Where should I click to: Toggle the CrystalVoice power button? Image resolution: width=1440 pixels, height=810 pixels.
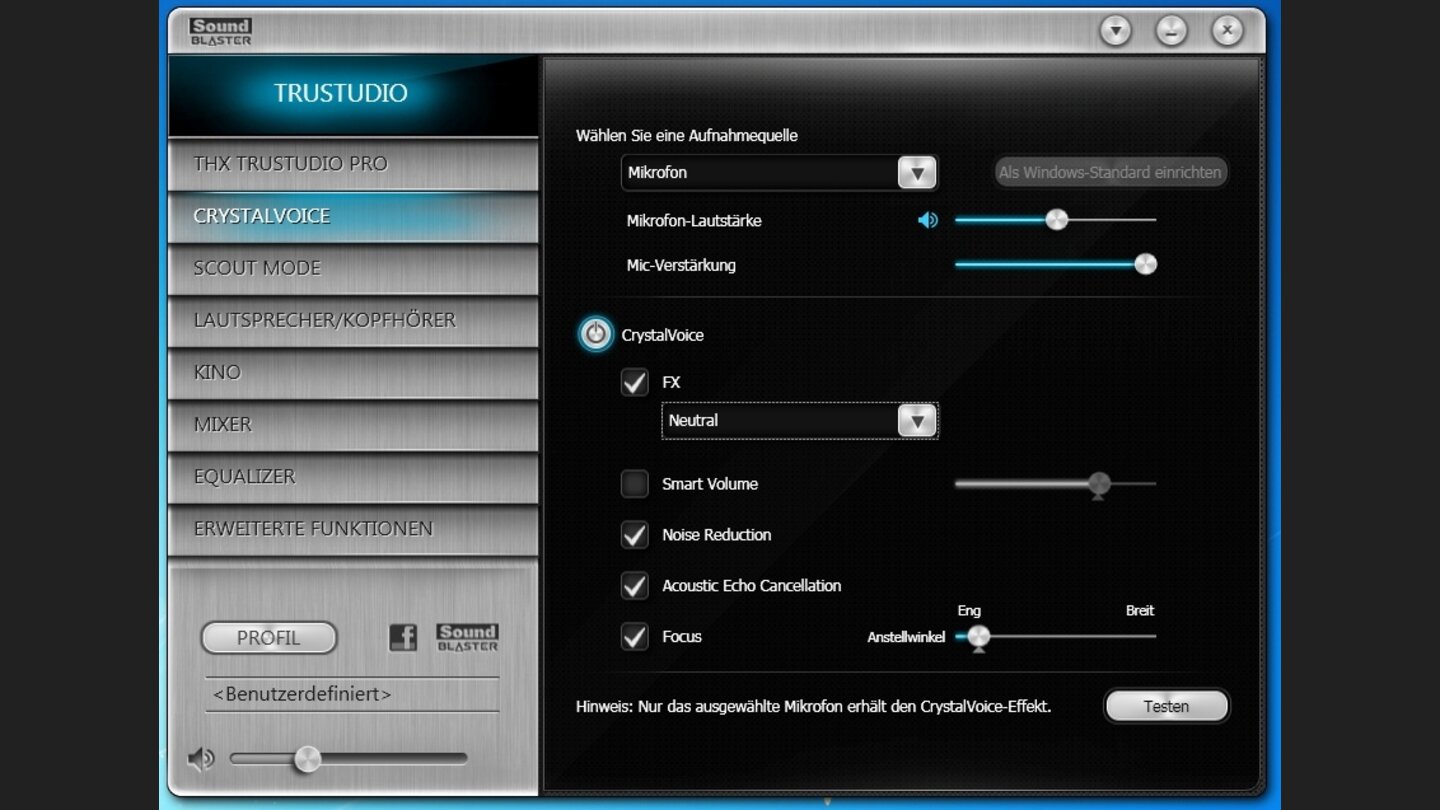[x=596, y=334]
